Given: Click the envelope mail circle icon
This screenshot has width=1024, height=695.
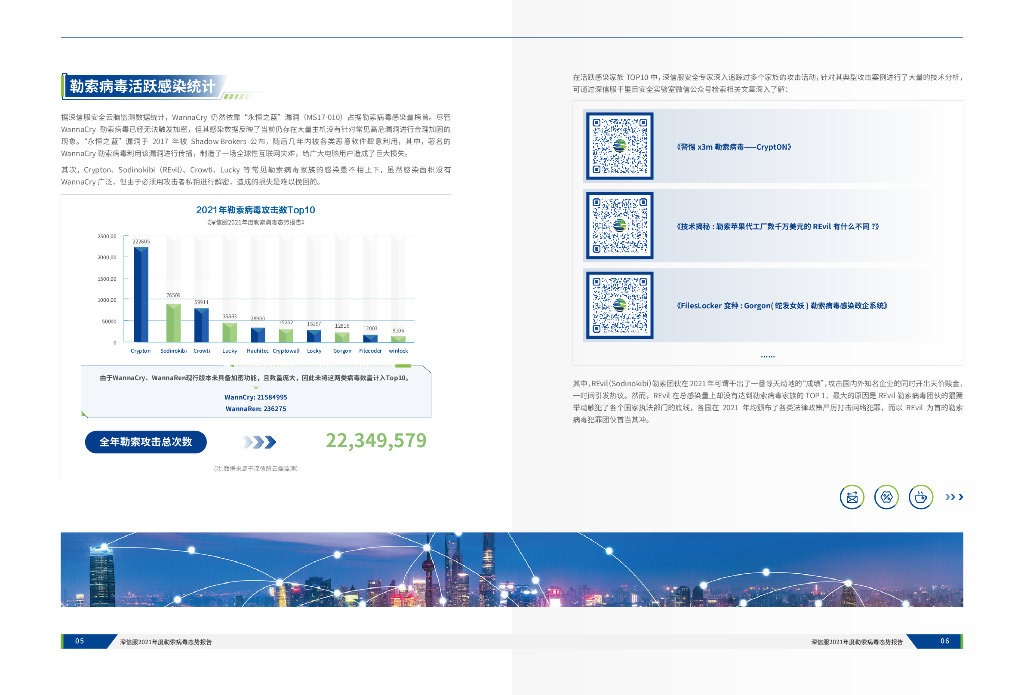Looking at the screenshot, I should tap(852, 497).
